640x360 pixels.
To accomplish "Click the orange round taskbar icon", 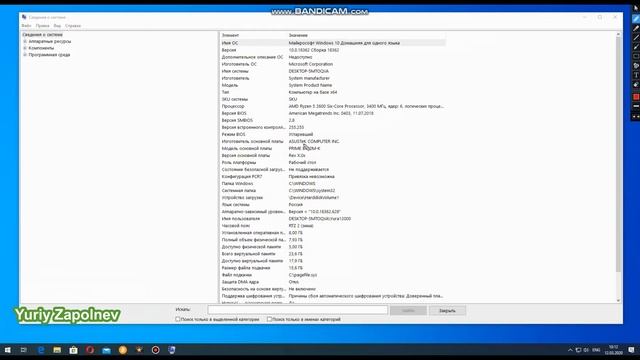I will [x=123, y=350].
